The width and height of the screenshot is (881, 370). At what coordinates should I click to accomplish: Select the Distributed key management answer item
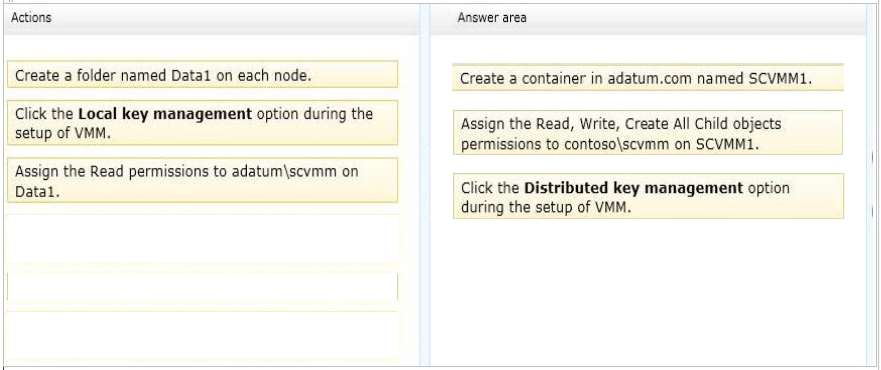point(648,197)
